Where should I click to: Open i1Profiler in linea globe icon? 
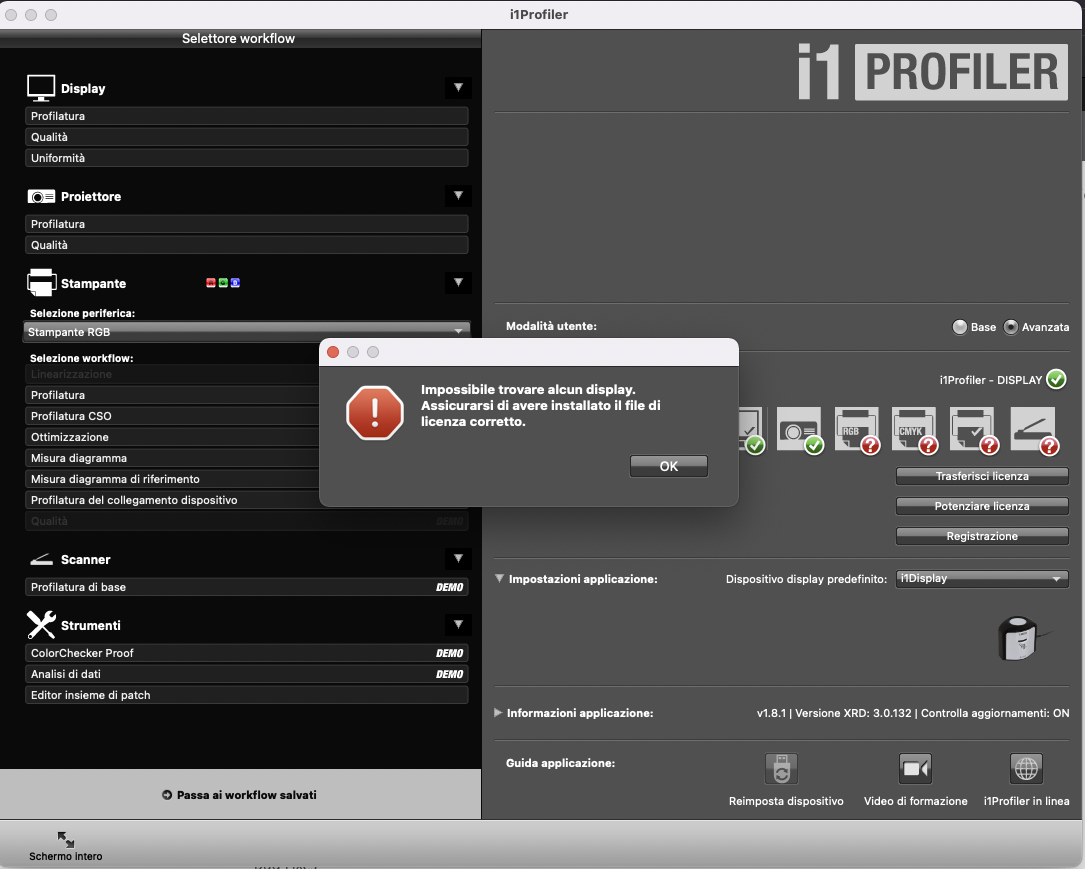pyautogui.click(x=1025, y=768)
